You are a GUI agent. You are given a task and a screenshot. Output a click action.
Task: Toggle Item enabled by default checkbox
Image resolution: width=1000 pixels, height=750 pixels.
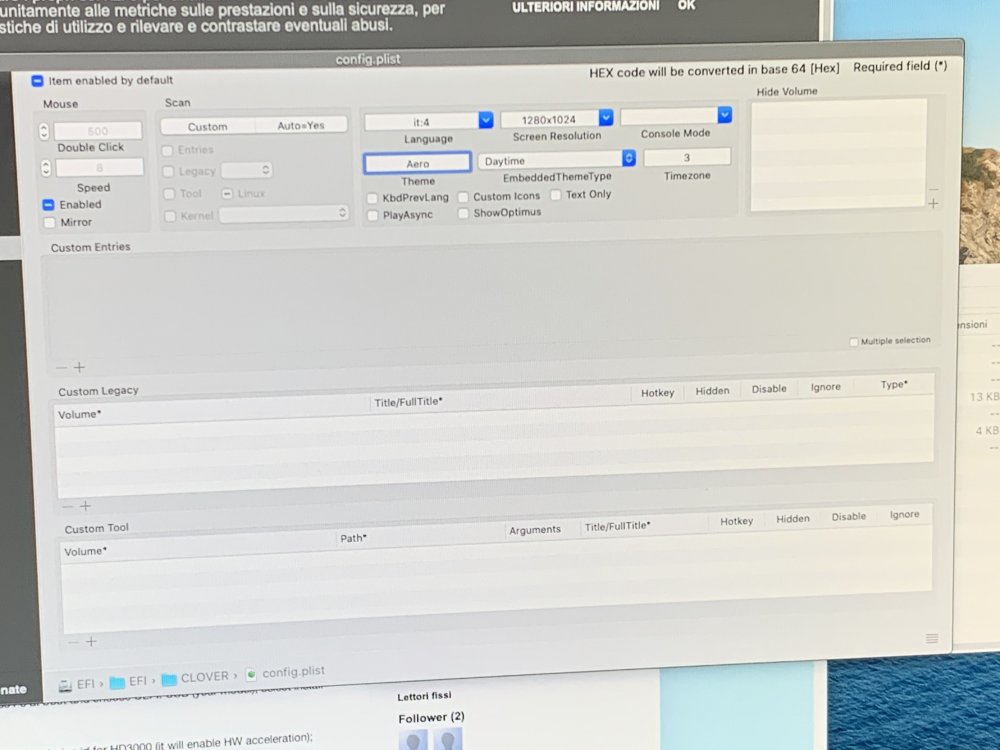coord(37,81)
